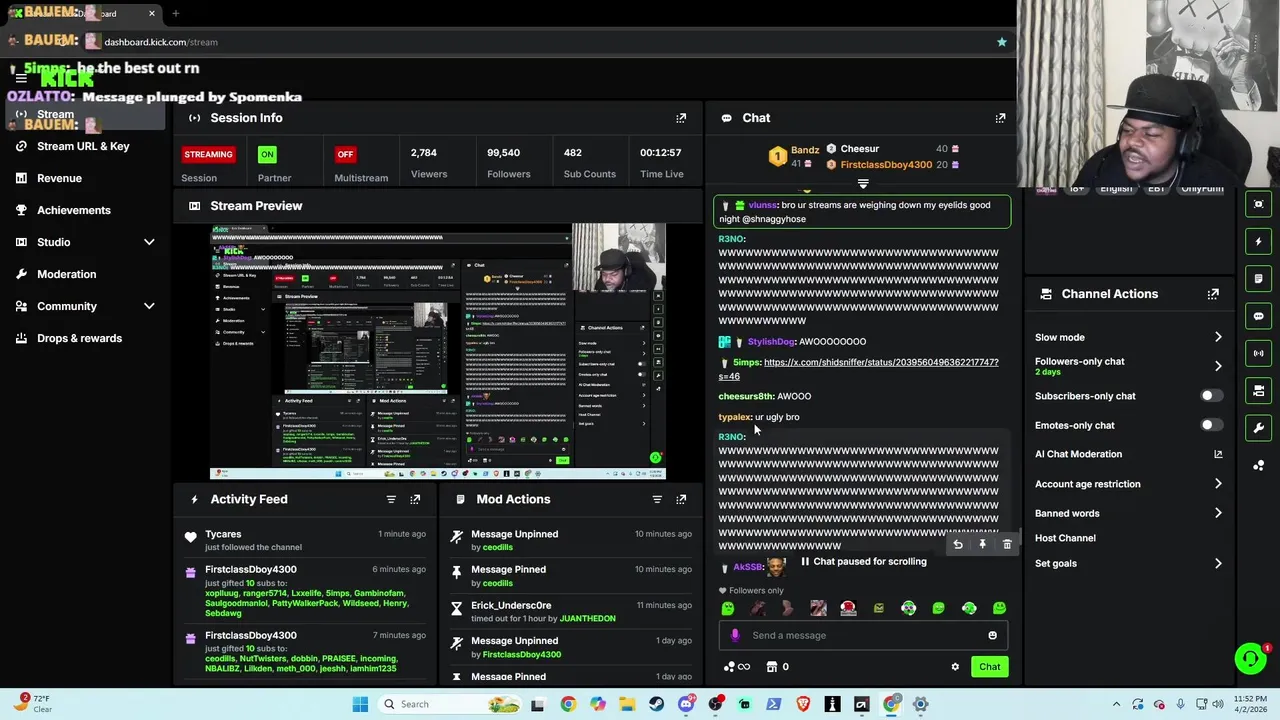This screenshot has width=1280, height=720.
Task: Show hidden system tray icons
Action: 1116,704
